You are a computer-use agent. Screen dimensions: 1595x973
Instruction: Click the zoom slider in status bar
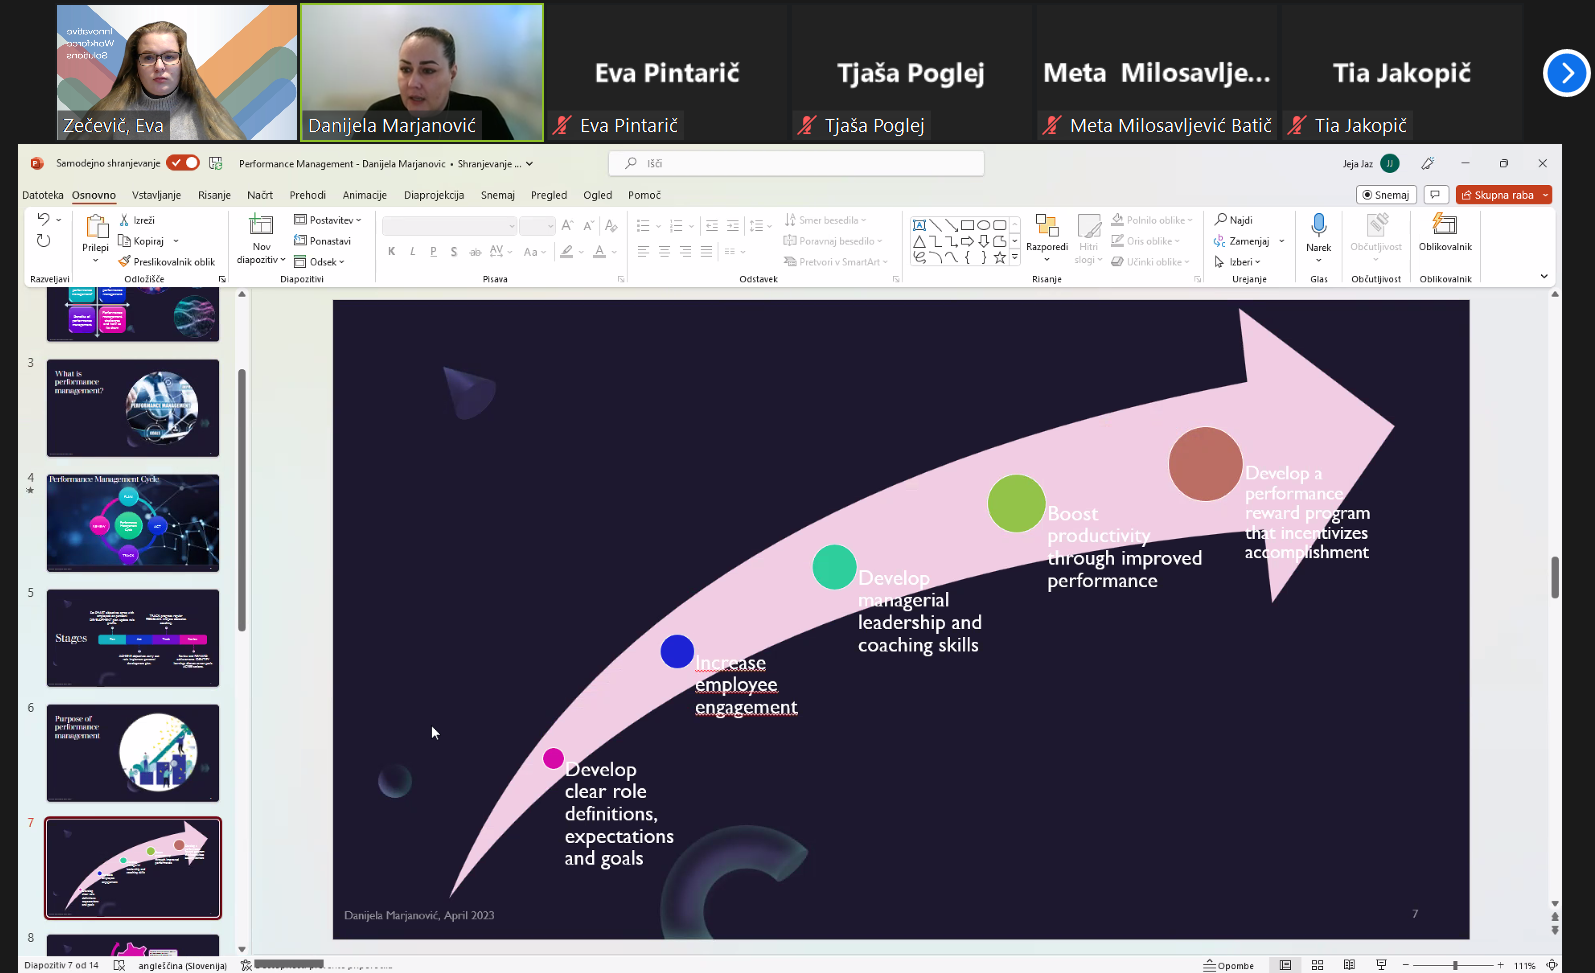coord(1455,965)
